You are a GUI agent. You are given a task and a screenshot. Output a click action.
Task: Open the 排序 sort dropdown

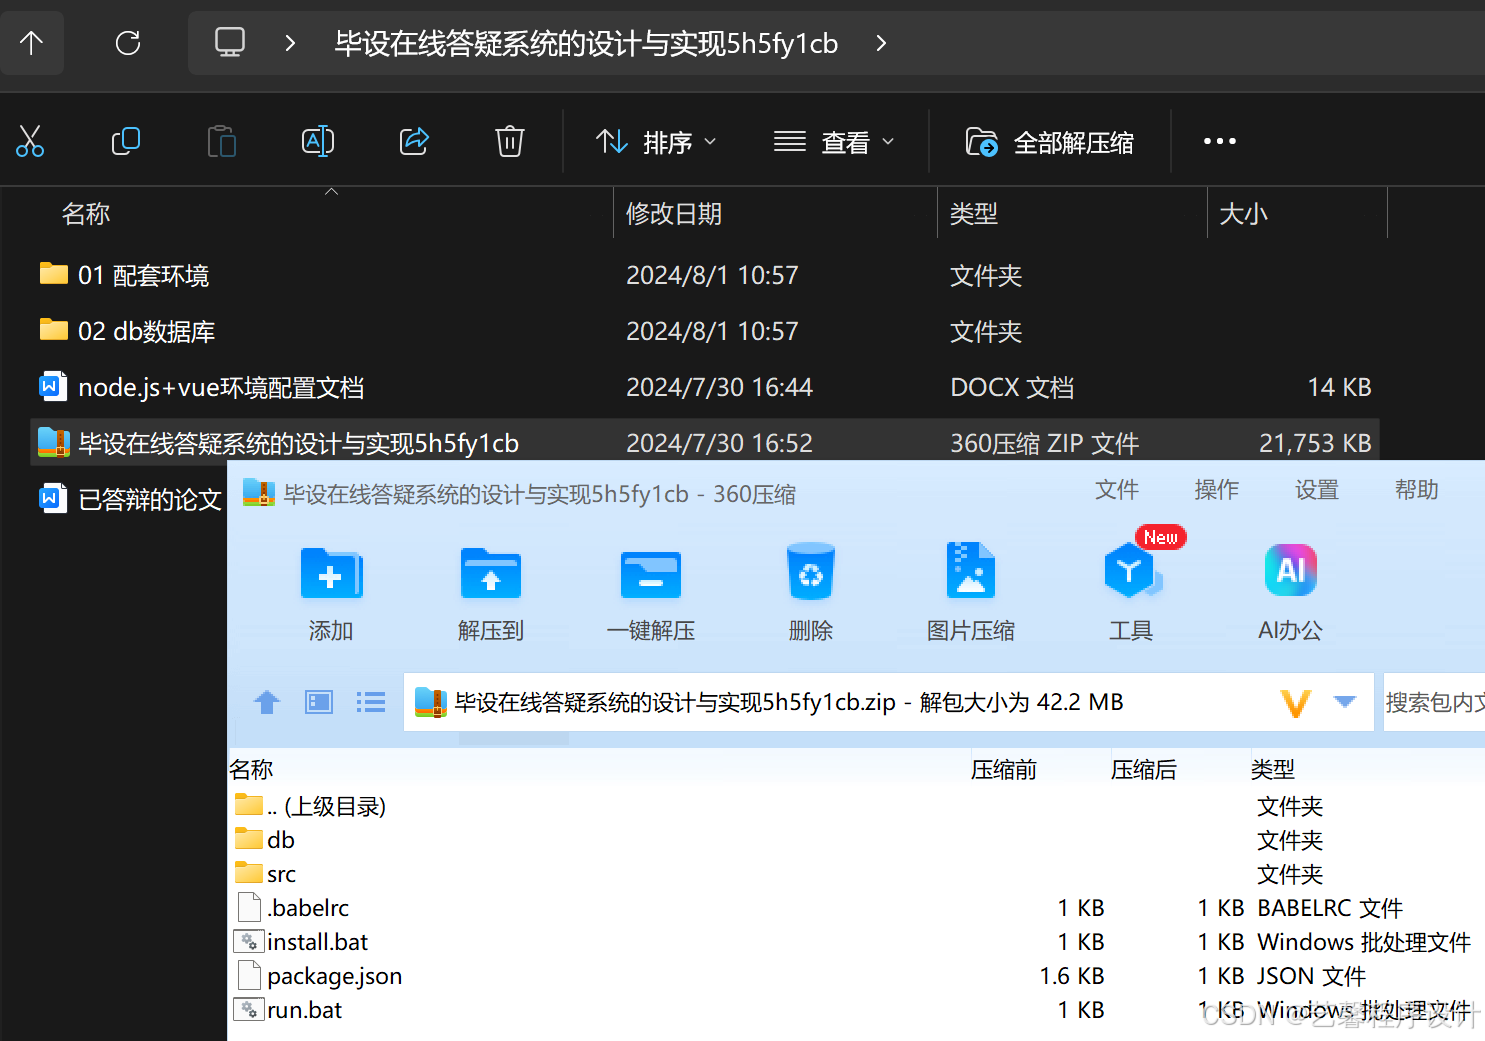[x=657, y=141]
